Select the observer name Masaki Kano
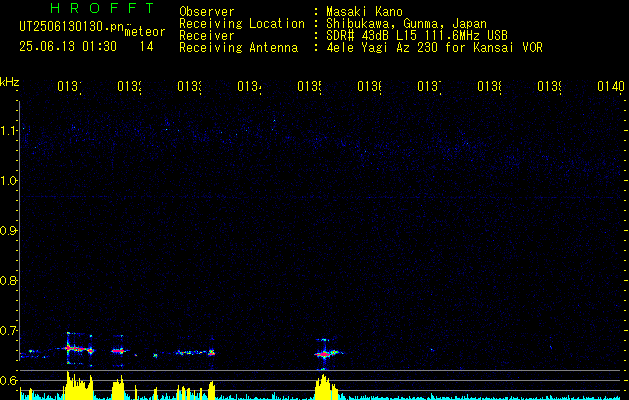This screenshot has height=400, width=629. pyautogui.click(x=364, y=12)
